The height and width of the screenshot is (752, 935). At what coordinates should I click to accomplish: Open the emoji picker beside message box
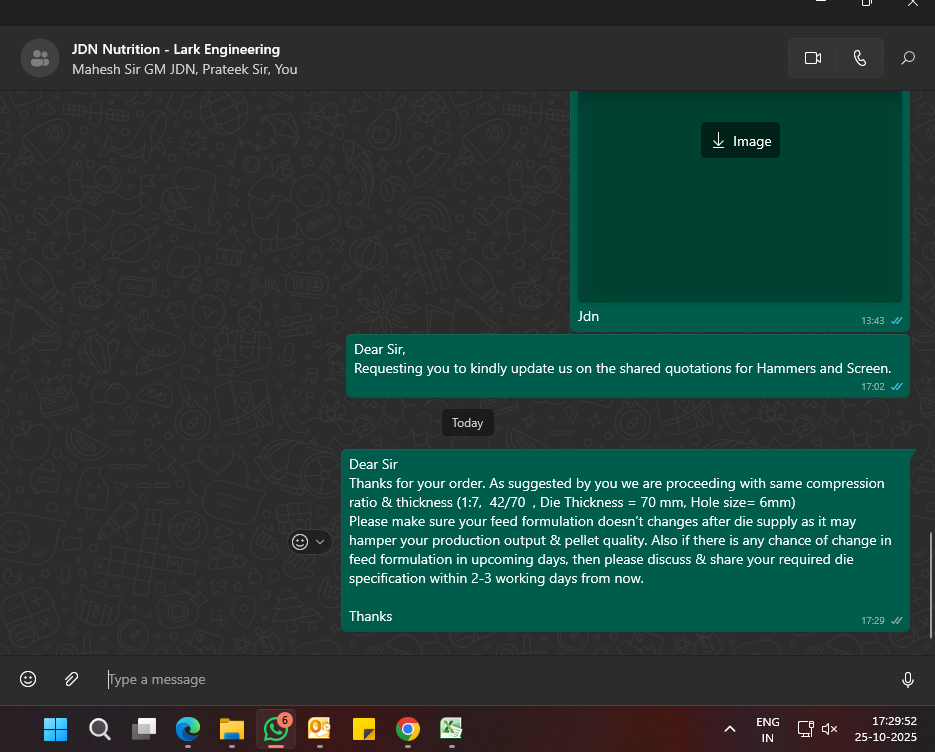pos(28,679)
